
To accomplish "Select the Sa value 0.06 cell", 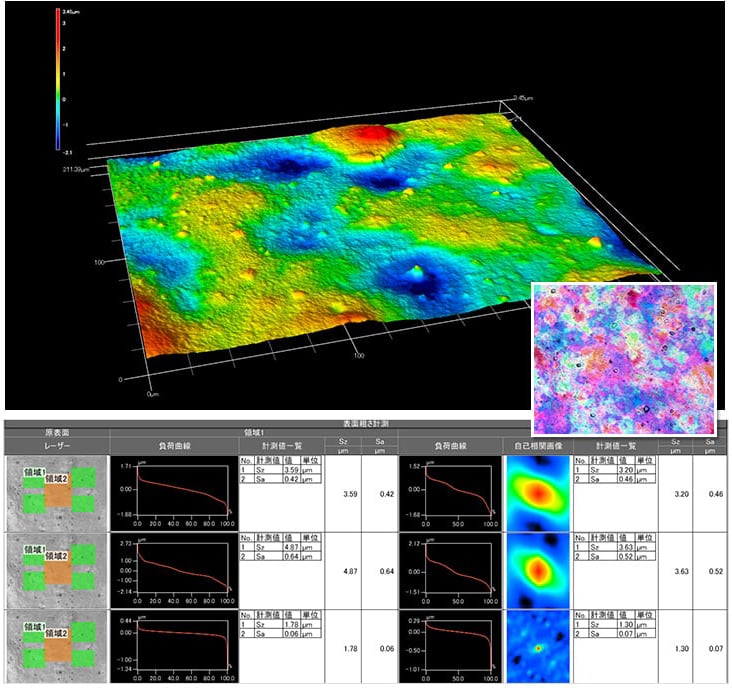I will point(380,648).
